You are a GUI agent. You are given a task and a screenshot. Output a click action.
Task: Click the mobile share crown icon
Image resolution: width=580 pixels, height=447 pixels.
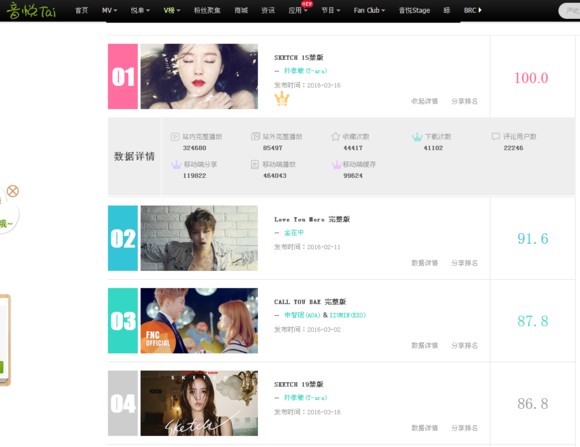[176, 165]
